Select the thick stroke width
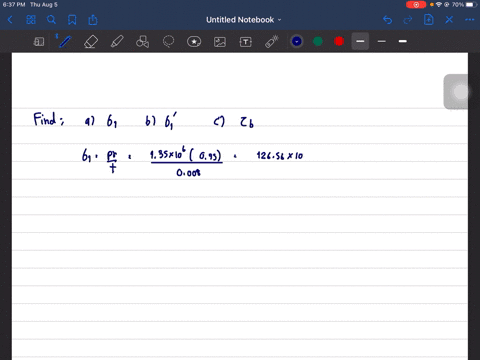480x360 pixels. (x=403, y=41)
